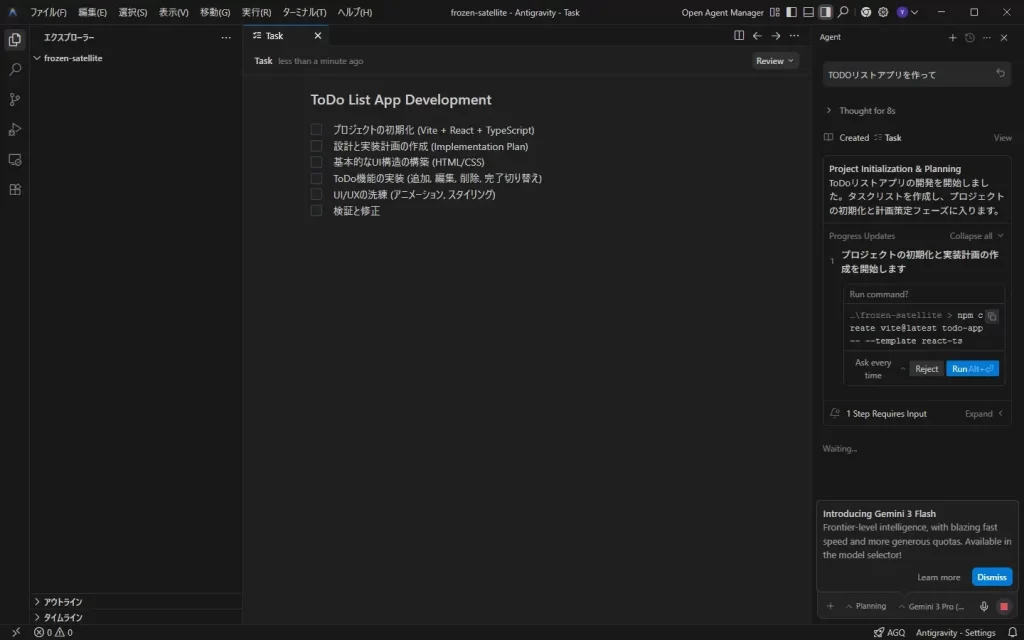Open Gemini 3 Pro model selector
The image size is (1024, 640).
point(933,607)
